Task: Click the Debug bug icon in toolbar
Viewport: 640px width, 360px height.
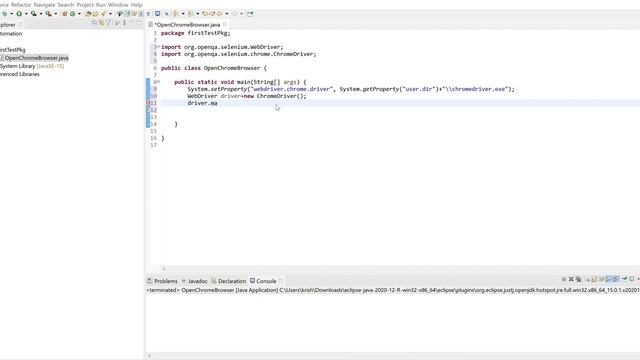Action: pyautogui.click(x=4, y=14)
